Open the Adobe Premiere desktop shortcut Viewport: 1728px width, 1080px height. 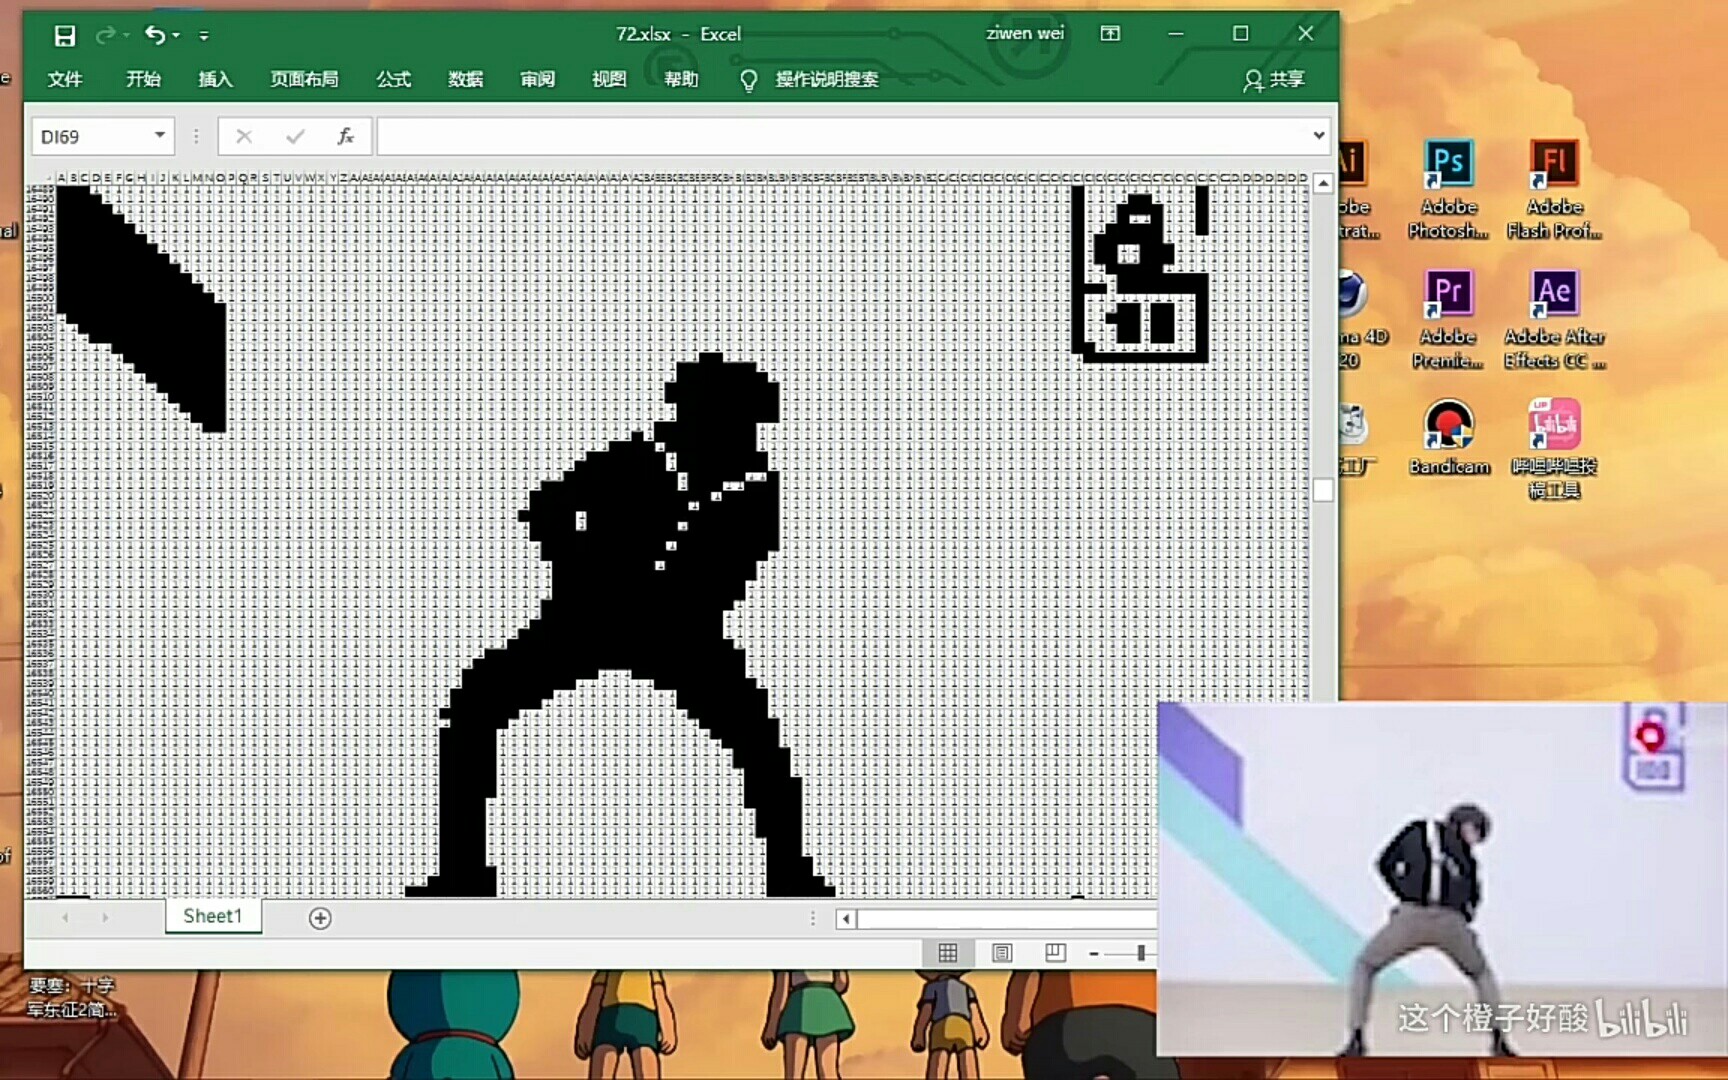[1447, 318]
